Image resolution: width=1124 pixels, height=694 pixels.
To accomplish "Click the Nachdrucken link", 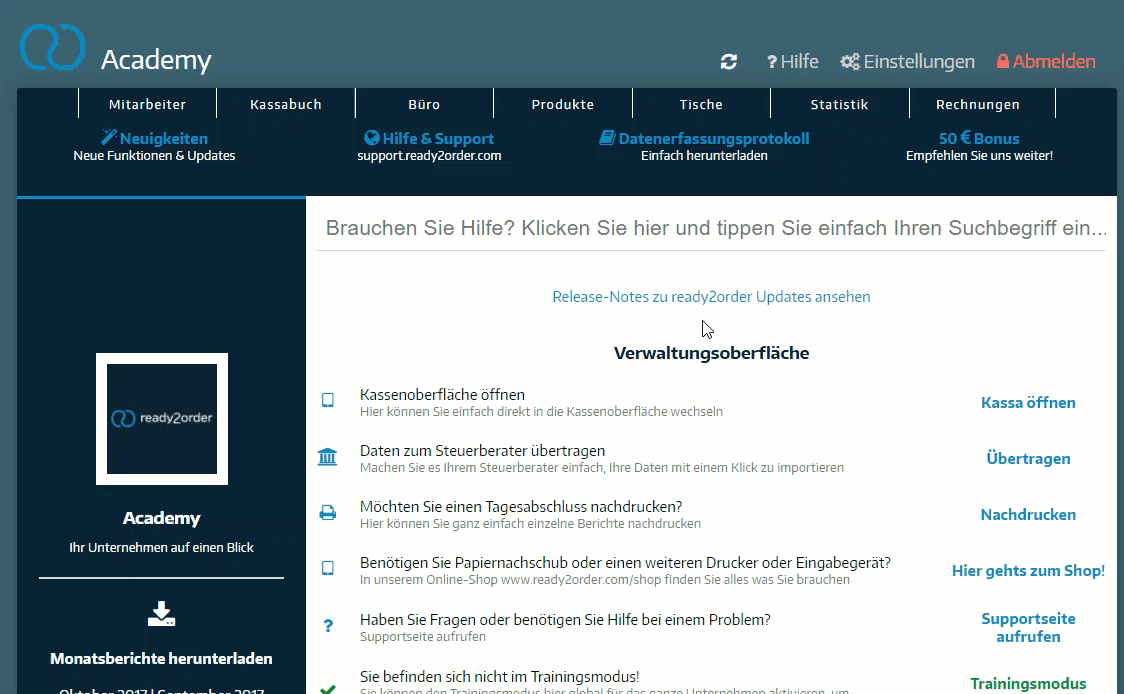I will point(1028,515).
